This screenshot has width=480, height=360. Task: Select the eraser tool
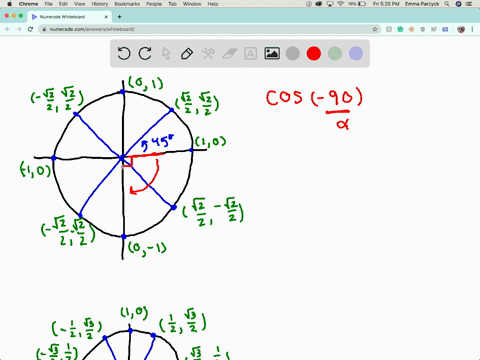(x=229, y=53)
